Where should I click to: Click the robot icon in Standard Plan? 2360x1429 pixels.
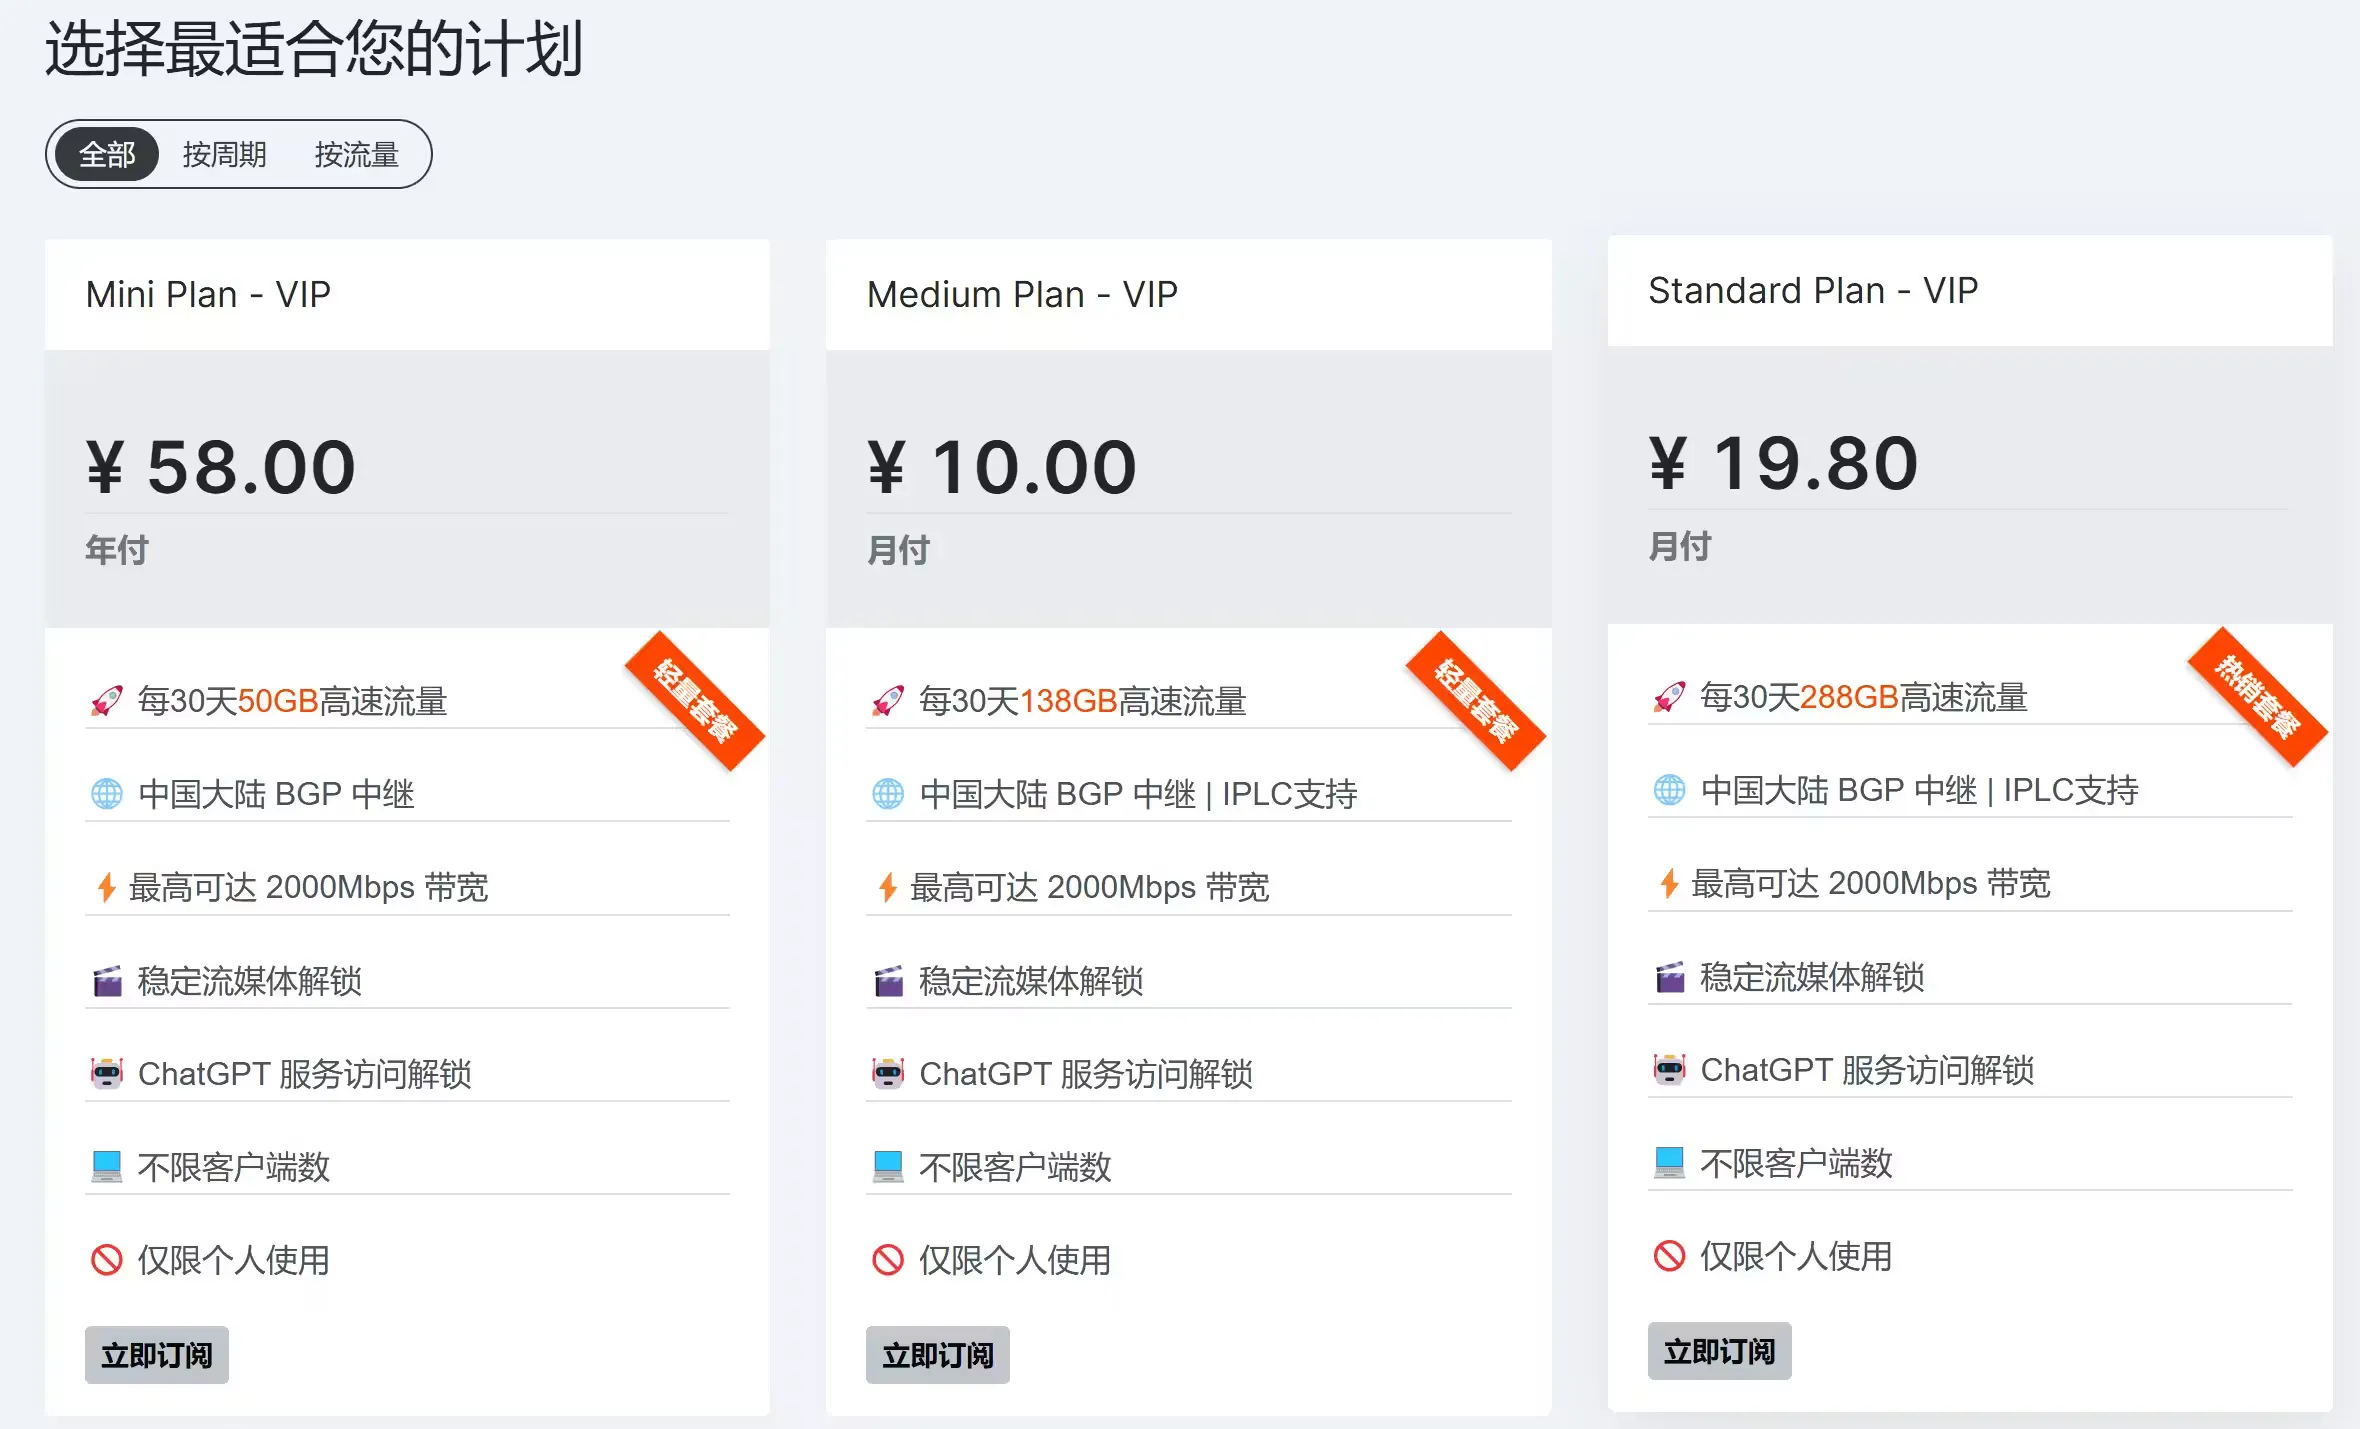coord(1669,1069)
